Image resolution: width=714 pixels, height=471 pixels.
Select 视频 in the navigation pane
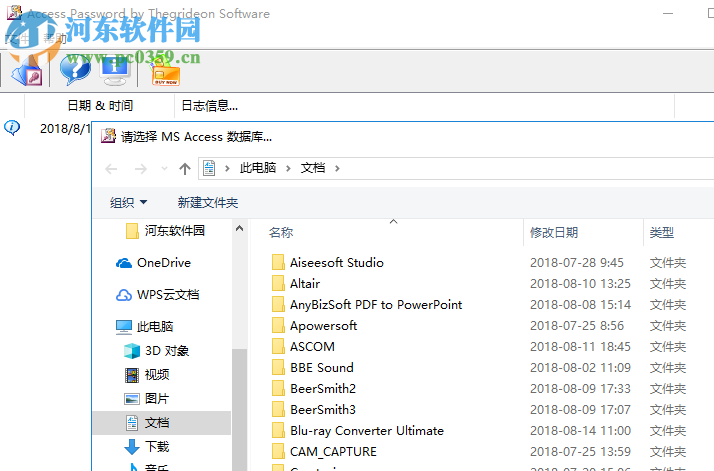coord(147,375)
